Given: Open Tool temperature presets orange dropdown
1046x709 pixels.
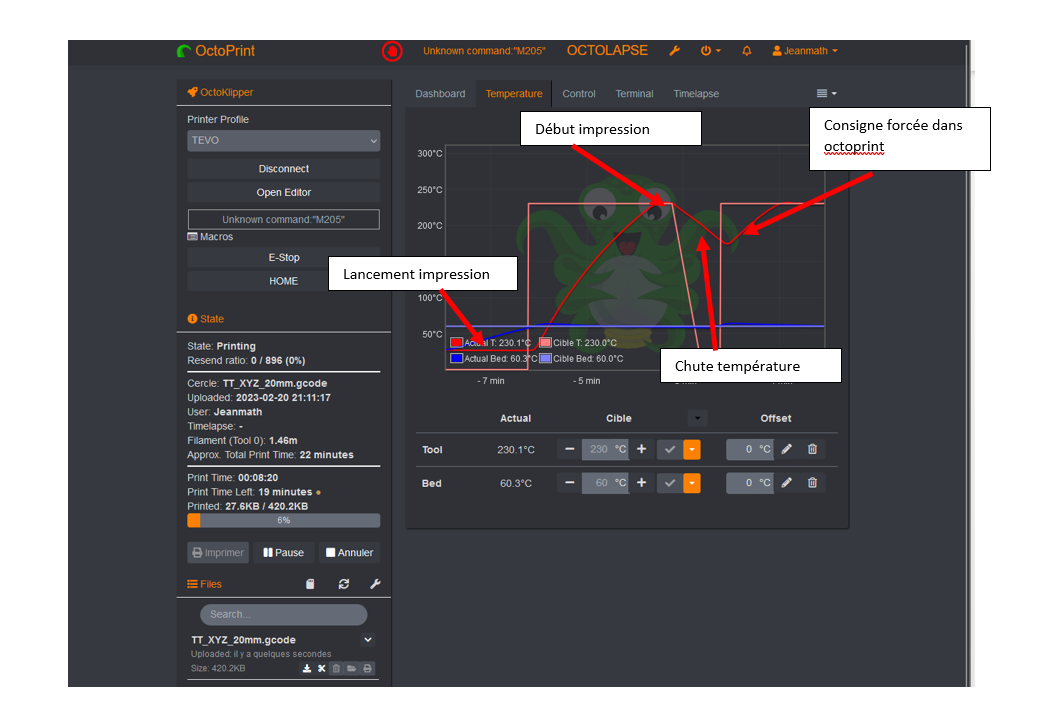Looking at the screenshot, I should point(692,450).
